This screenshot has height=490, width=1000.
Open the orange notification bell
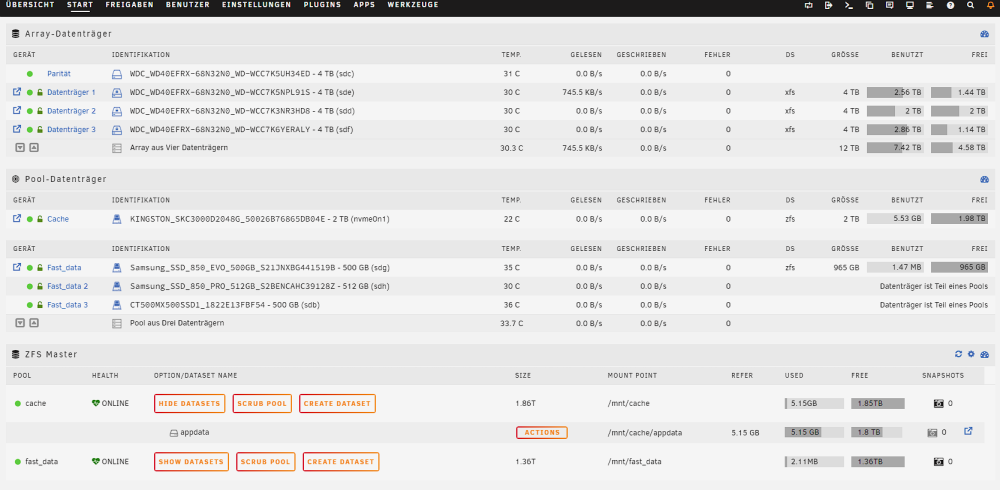click(990, 5)
